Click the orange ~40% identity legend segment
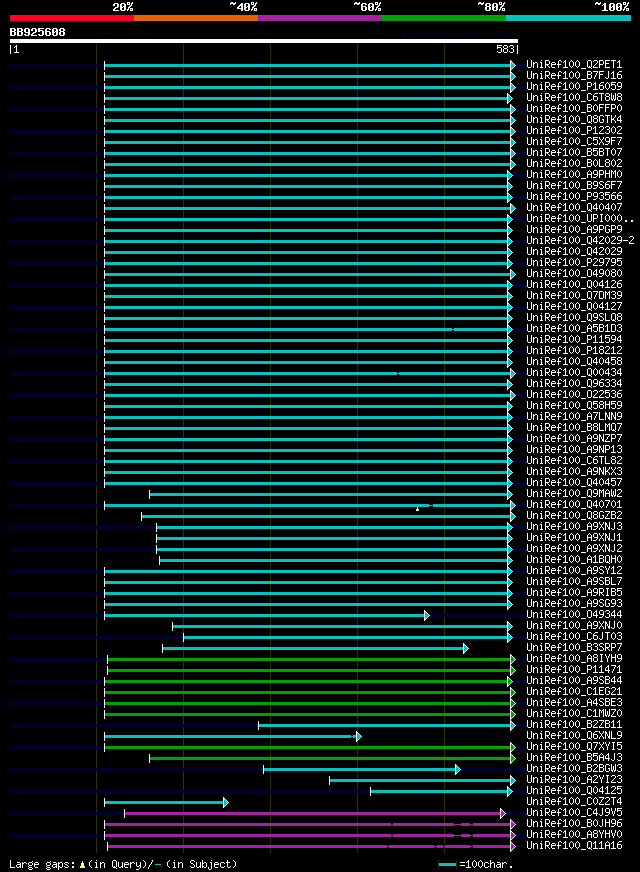This screenshot has height=872, width=640. [x=196, y=18]
